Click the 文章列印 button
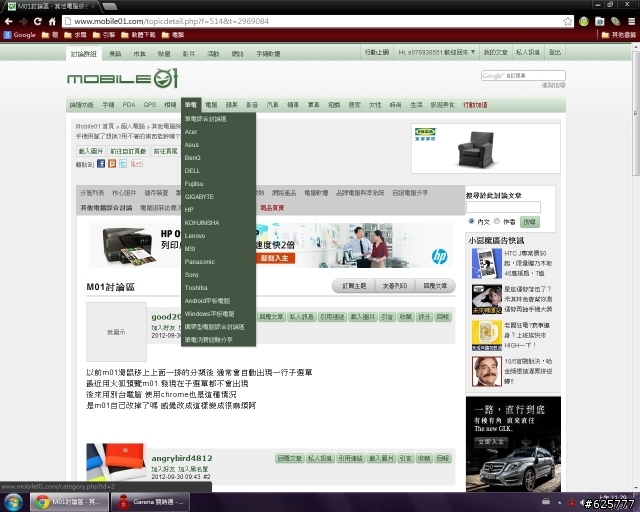 tap(395, 286)
